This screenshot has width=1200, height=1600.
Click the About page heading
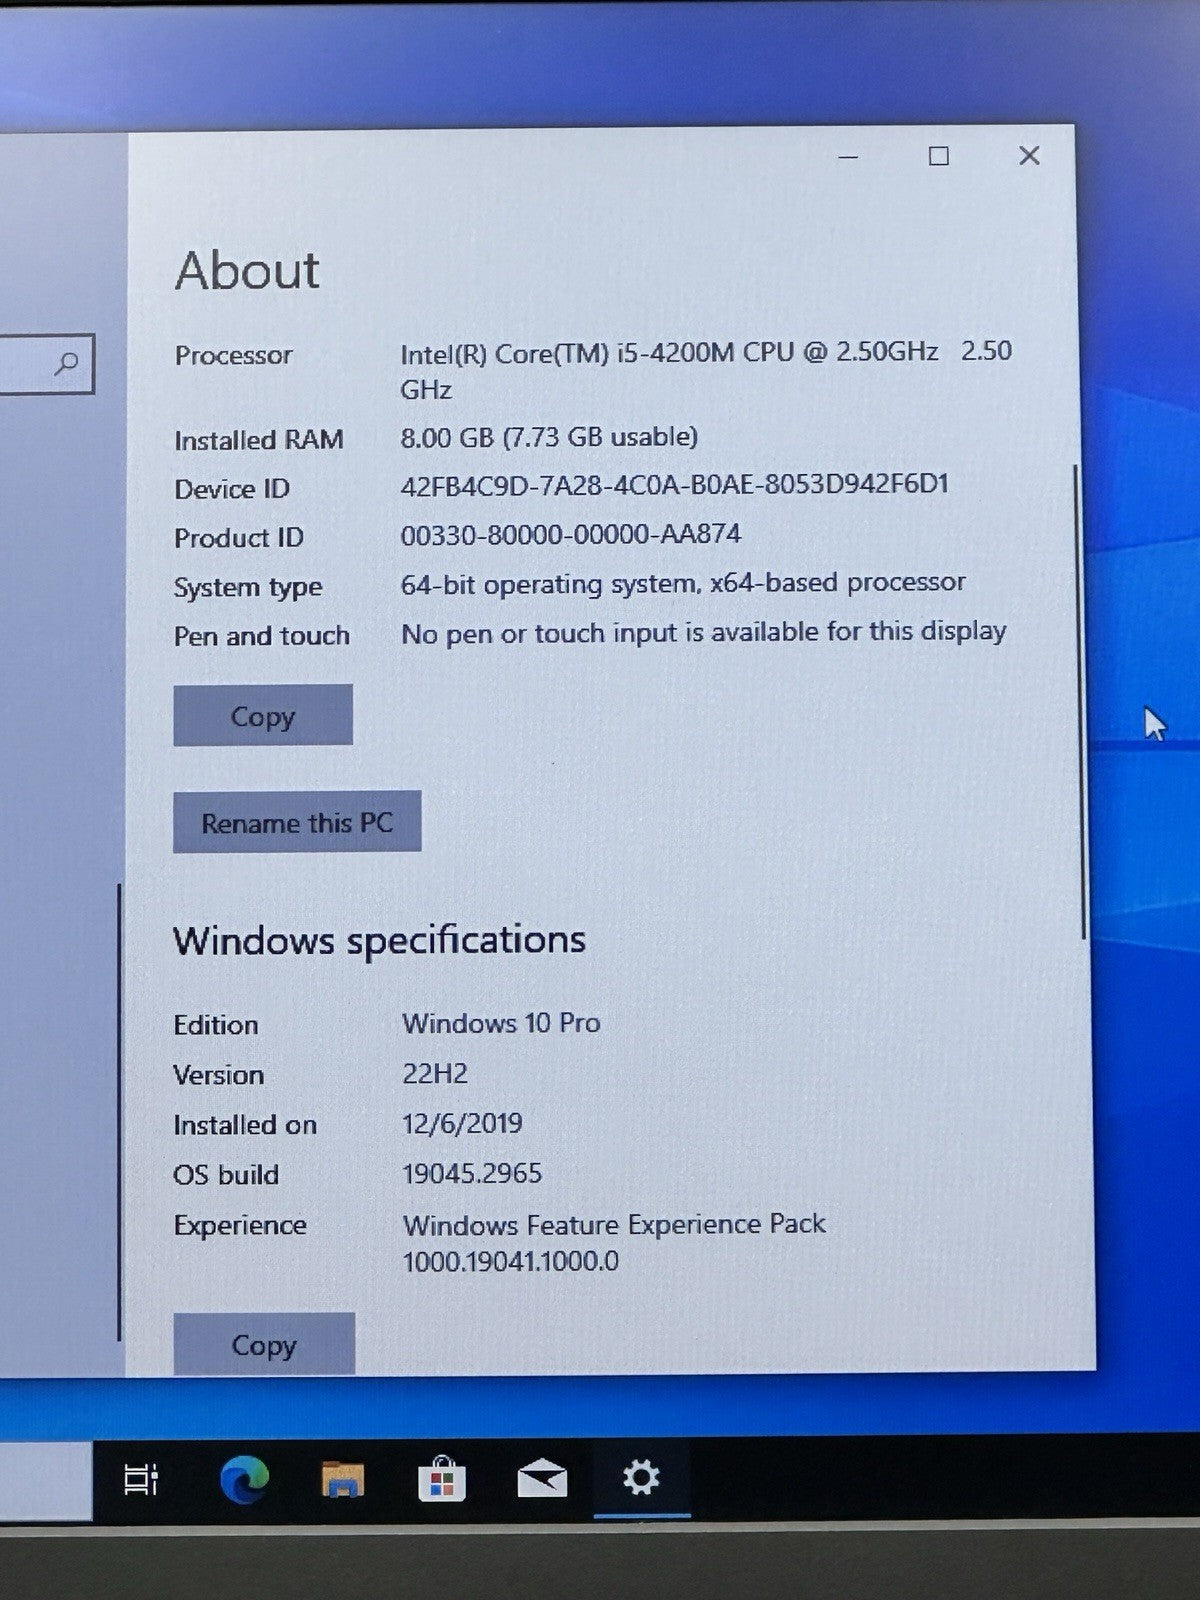pyautogui.click(x=247, y=270)
